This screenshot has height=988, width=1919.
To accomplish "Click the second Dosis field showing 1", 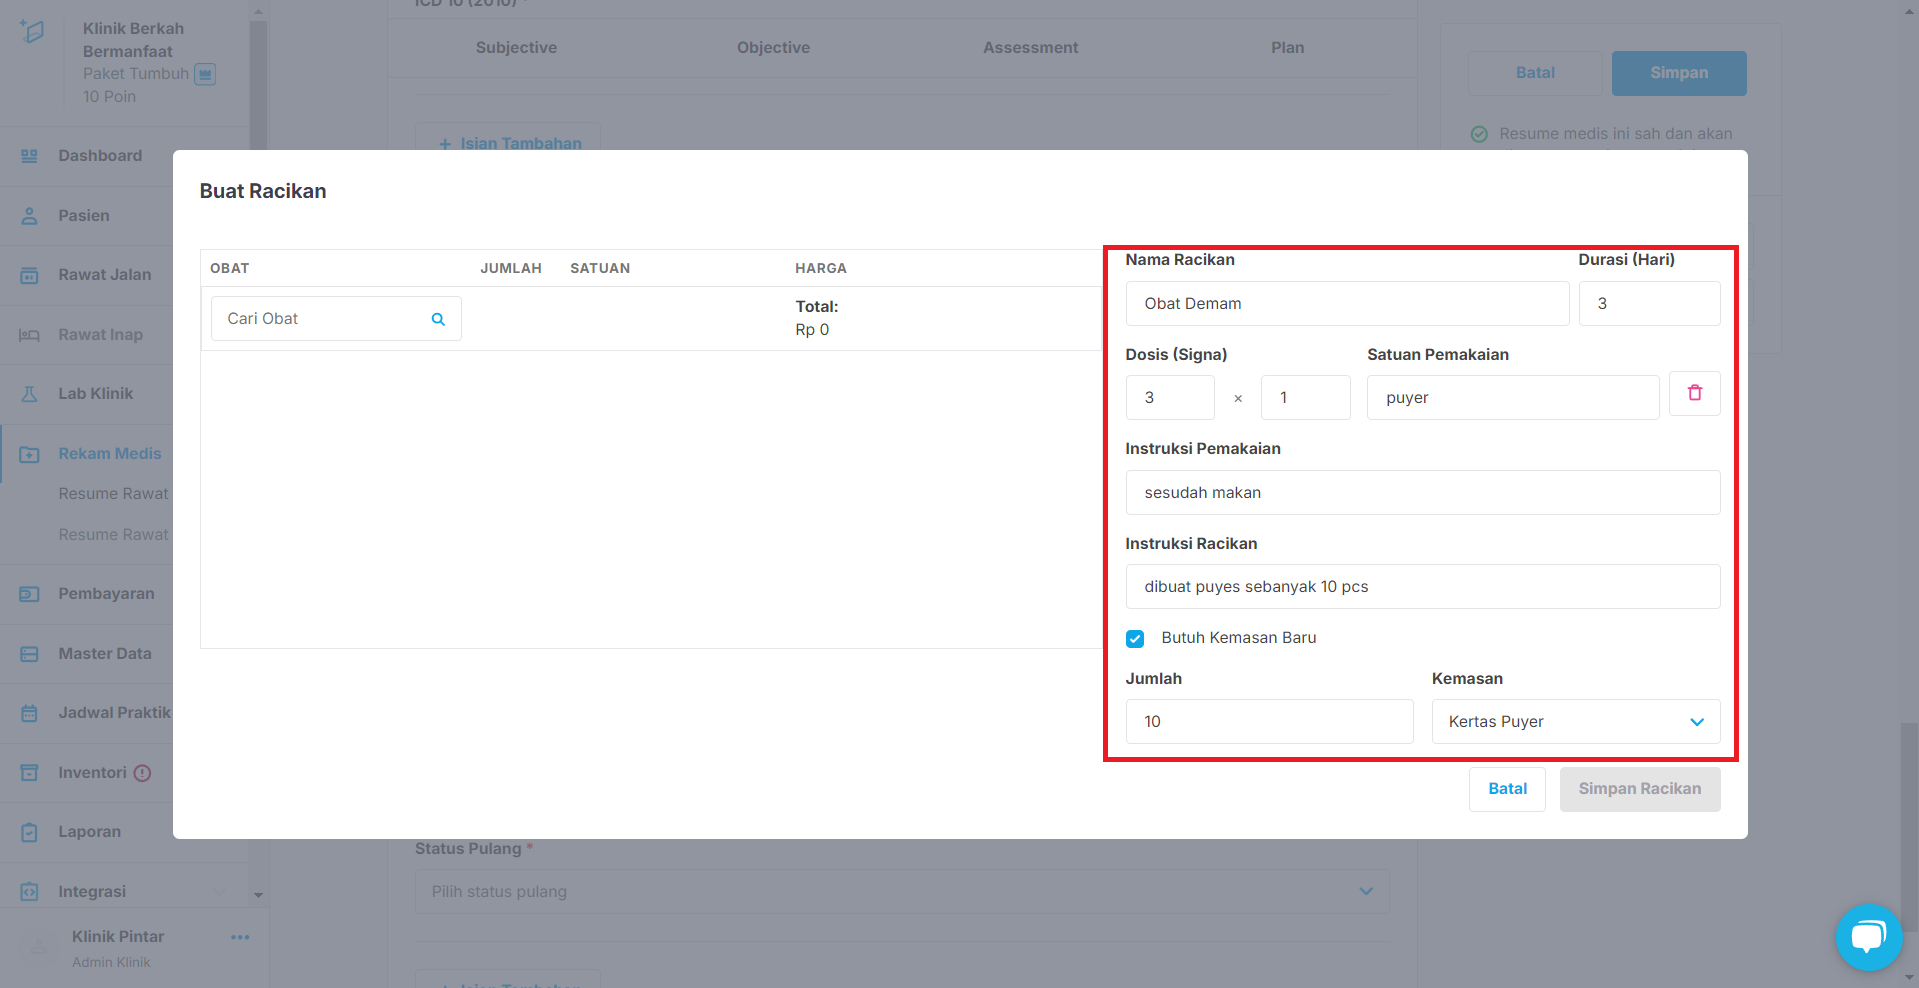I will tap(1306, 397).
